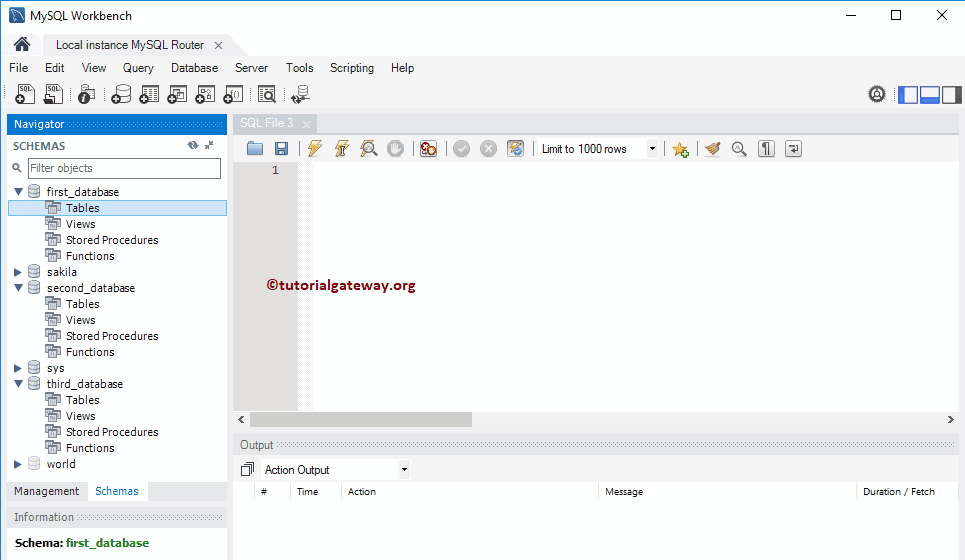Image resolution: width=965 pixels, height=560 pixels.
Task: Execute the SQL script lightning icon
Action: pyautogui.click(x=314, y=148)
